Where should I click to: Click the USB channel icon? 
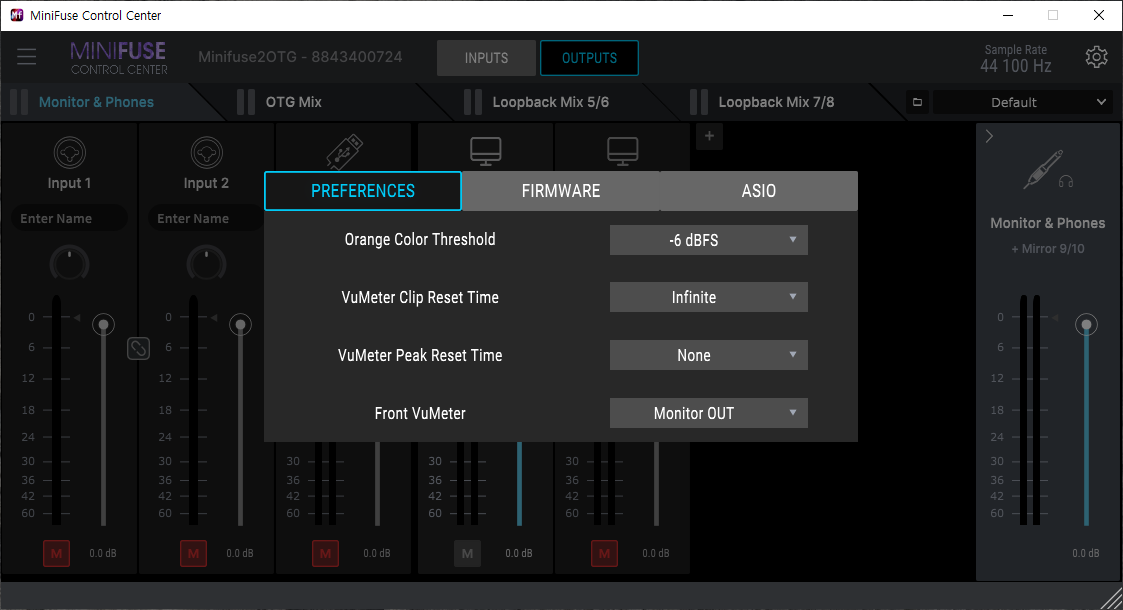click(343, 150)
